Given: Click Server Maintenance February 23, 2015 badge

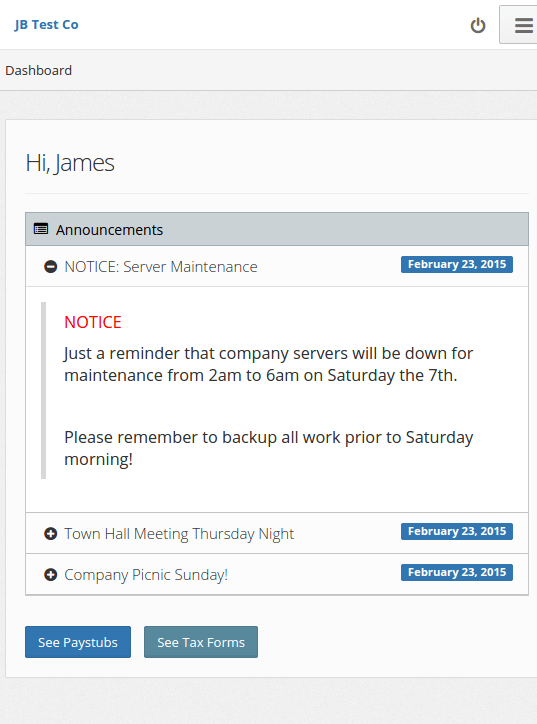Looking at the screenshot, I should 457,265.
